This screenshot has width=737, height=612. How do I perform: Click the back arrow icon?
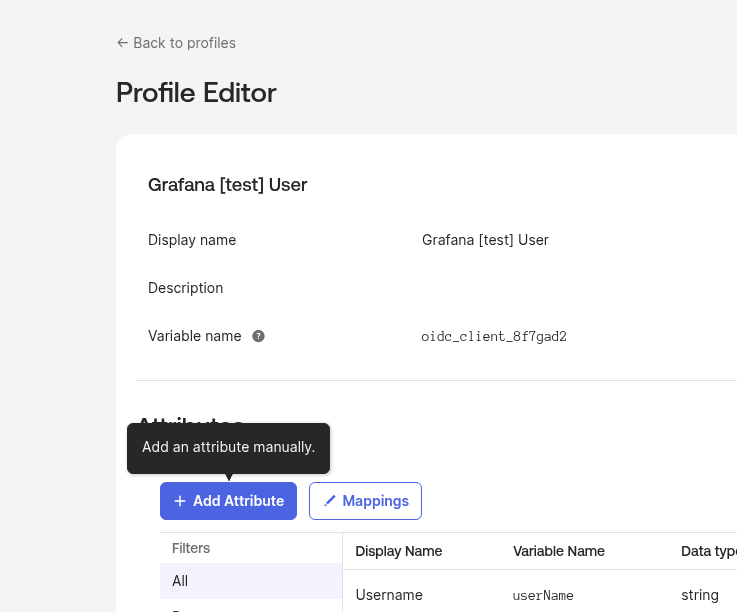pyautogui.click(x=122, y=43)
